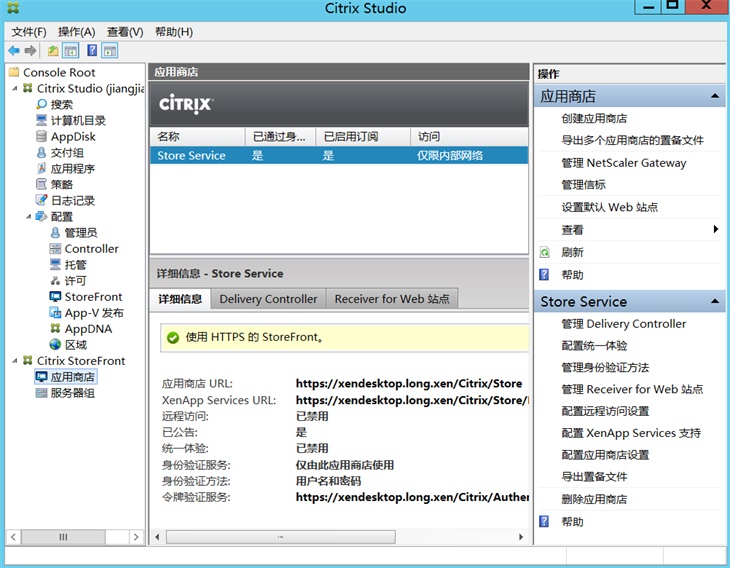Toggle the Show/Hide Action Pane toolbar icon
730x568 pixels.
pos(110,50)
